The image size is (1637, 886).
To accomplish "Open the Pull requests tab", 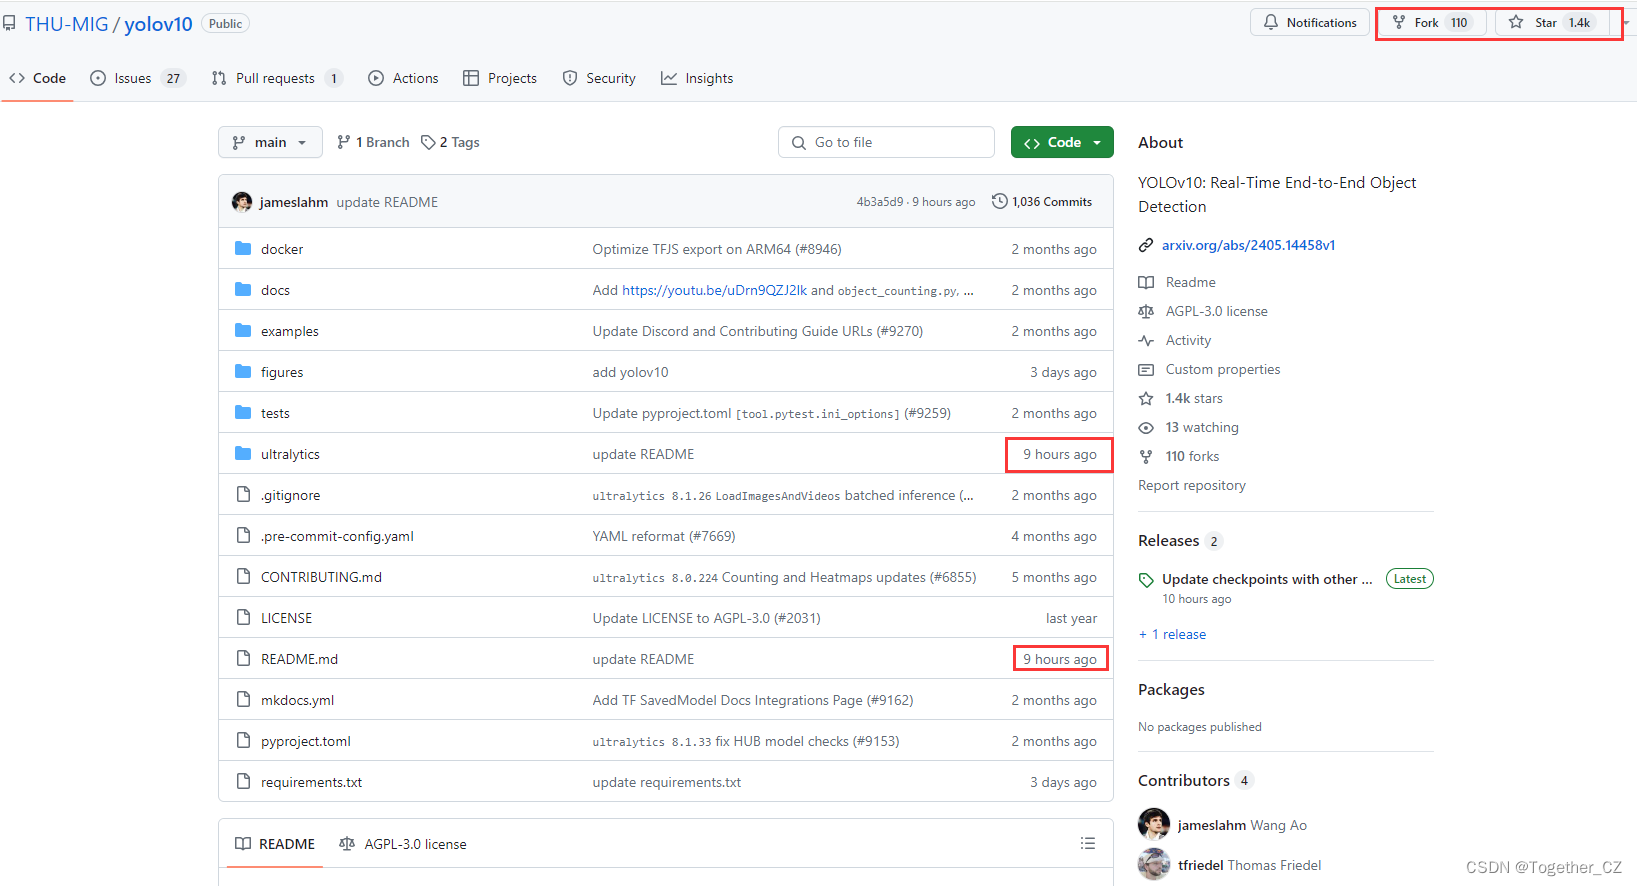I will (277, 78).
